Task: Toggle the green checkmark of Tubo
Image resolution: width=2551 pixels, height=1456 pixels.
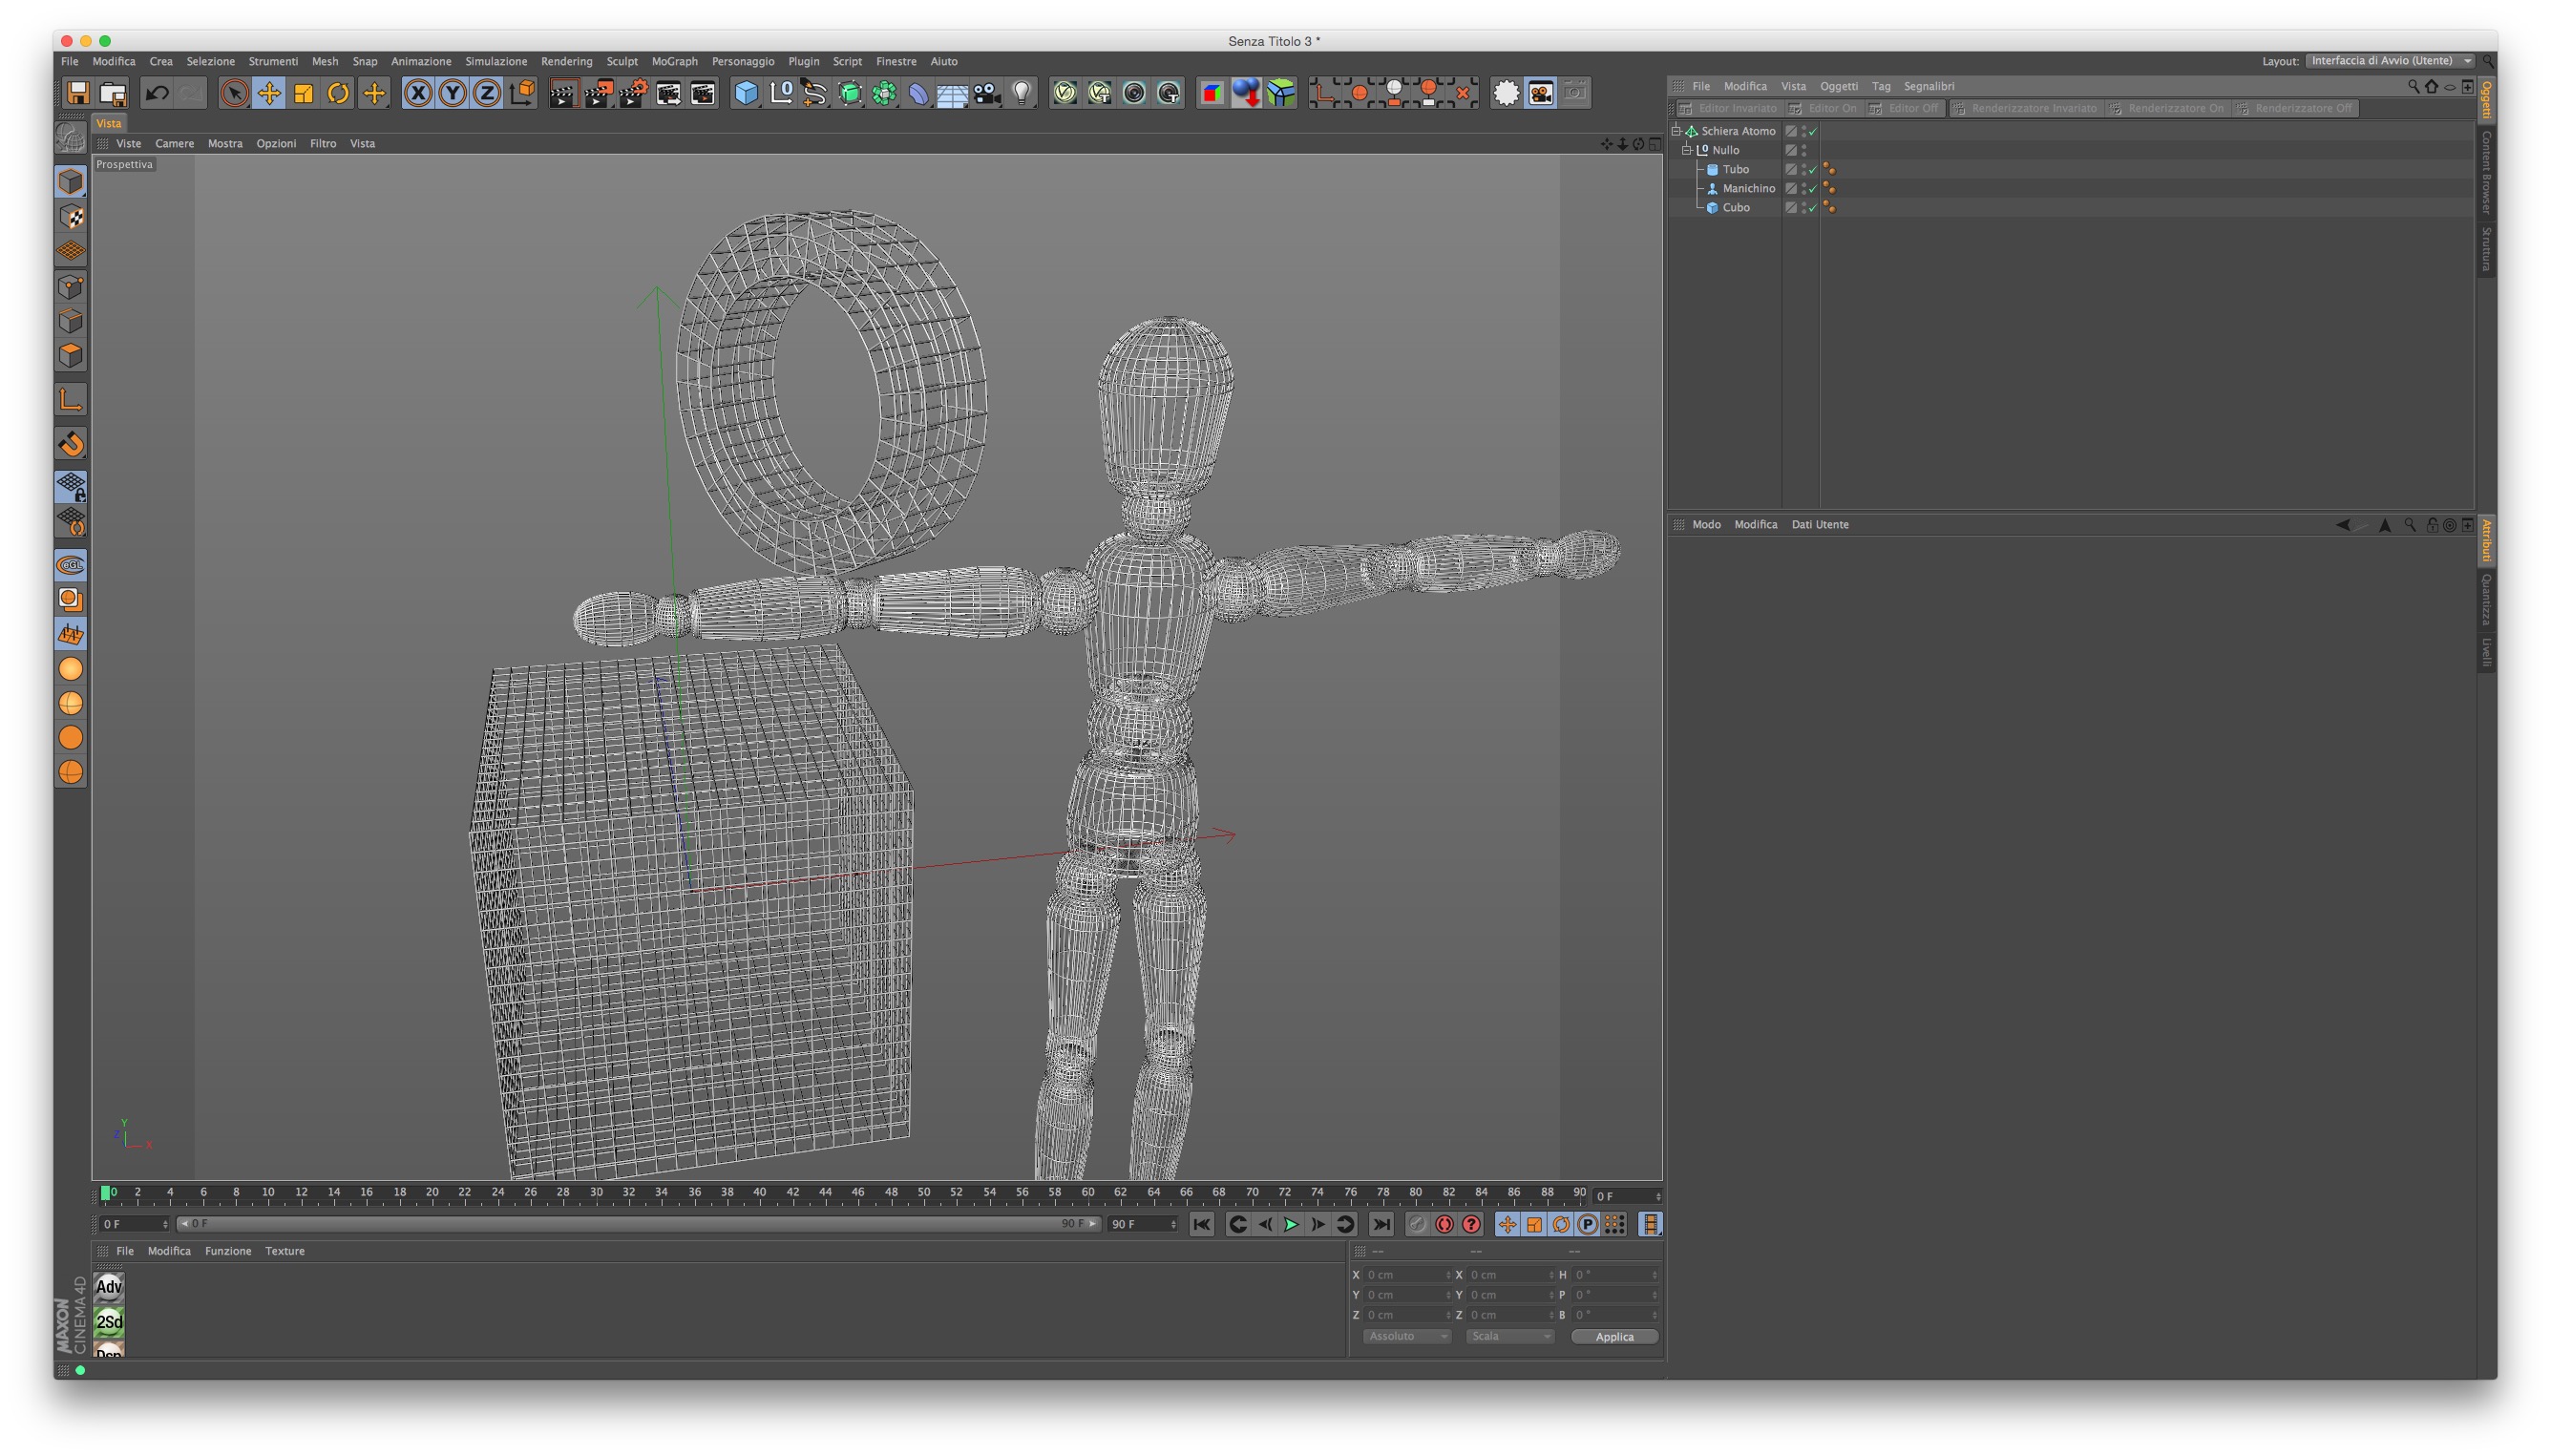Action: (x=1812, y=170)
